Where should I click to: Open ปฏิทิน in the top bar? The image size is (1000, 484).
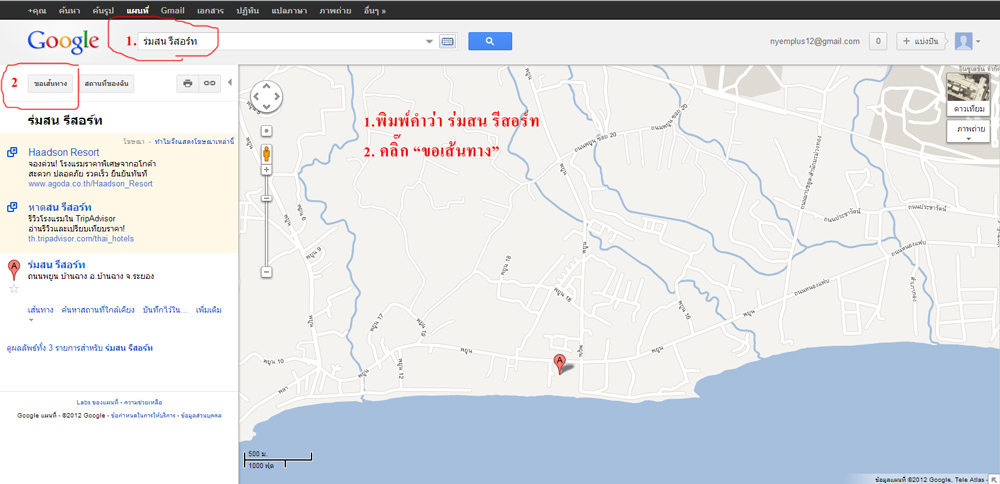pos(247,11)
